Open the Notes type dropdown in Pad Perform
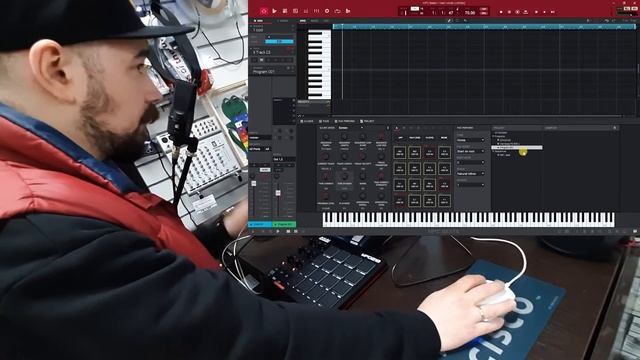This screenshot has height=360, width=640. [x=471, y=140]
